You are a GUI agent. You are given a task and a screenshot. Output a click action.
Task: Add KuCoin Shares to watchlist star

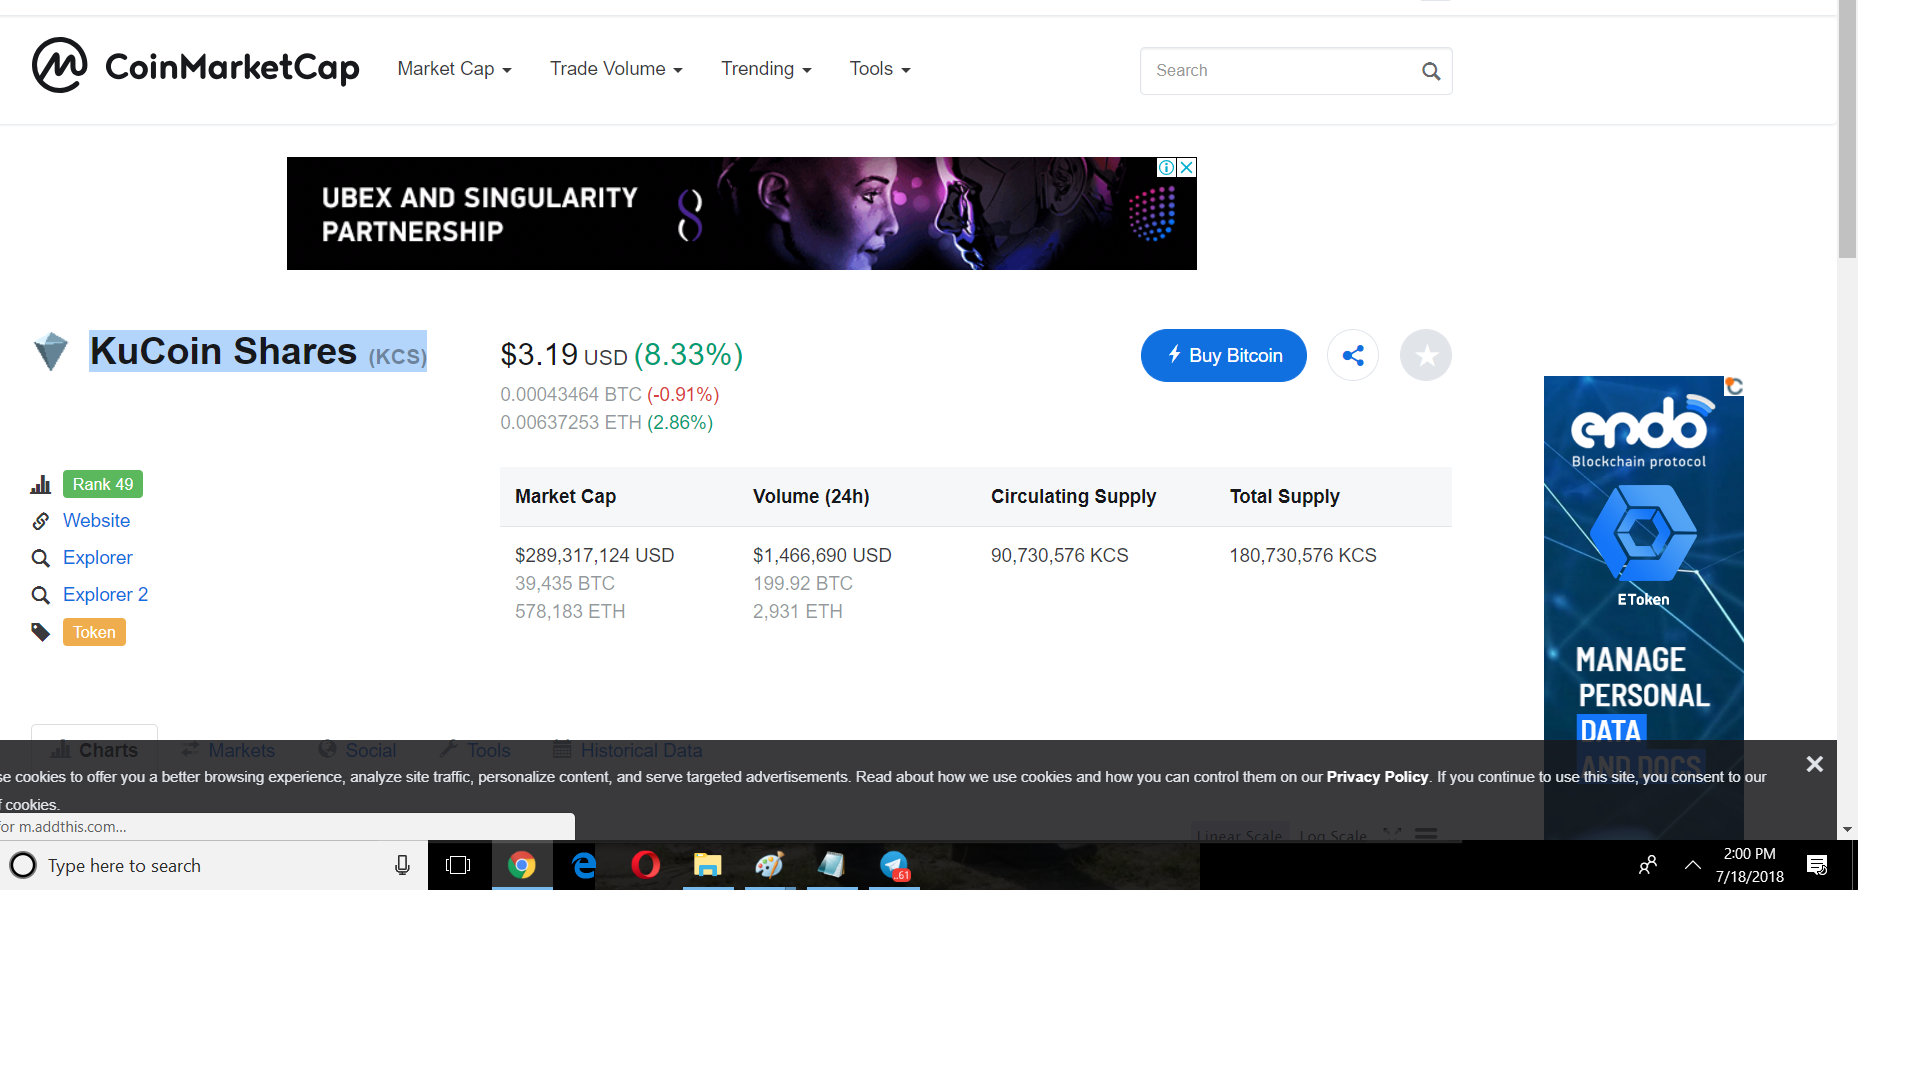1426,355
